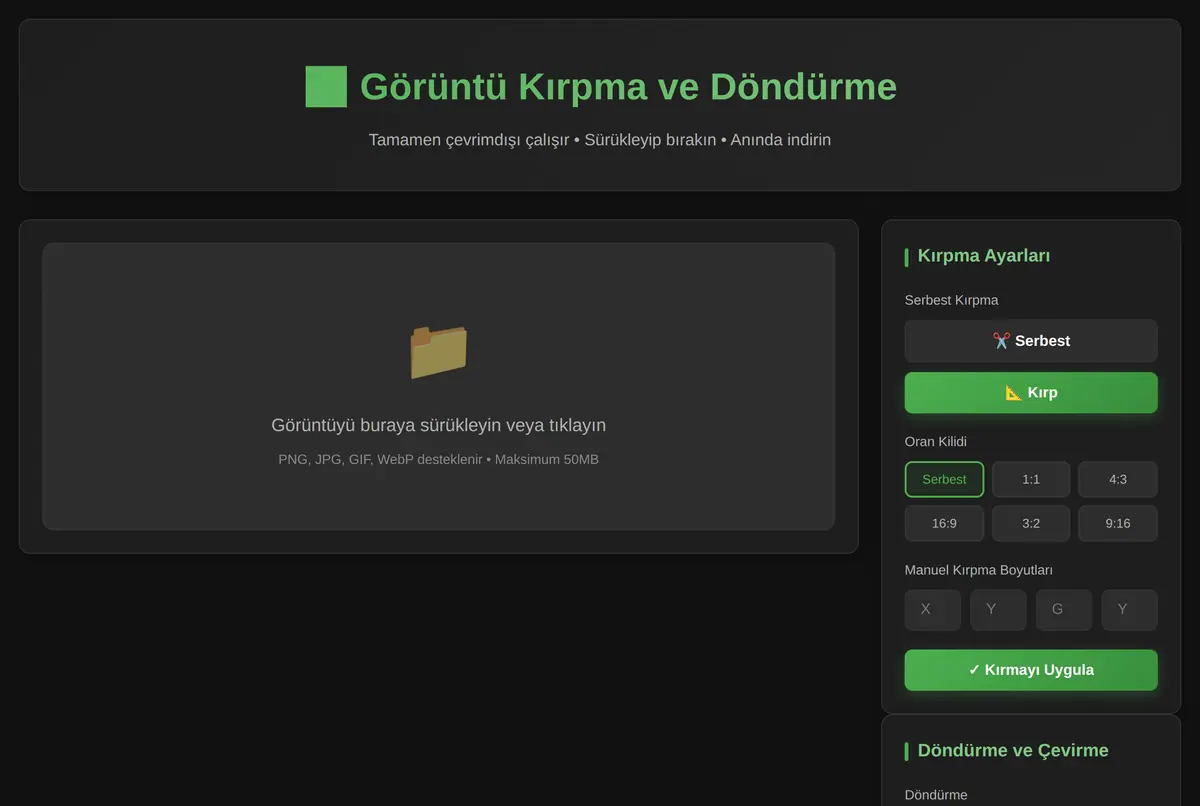Click the 'Manuel Kırpma Boyutları' label
The height and width of the screenshot is (806, 1200).
coord(978,570)
